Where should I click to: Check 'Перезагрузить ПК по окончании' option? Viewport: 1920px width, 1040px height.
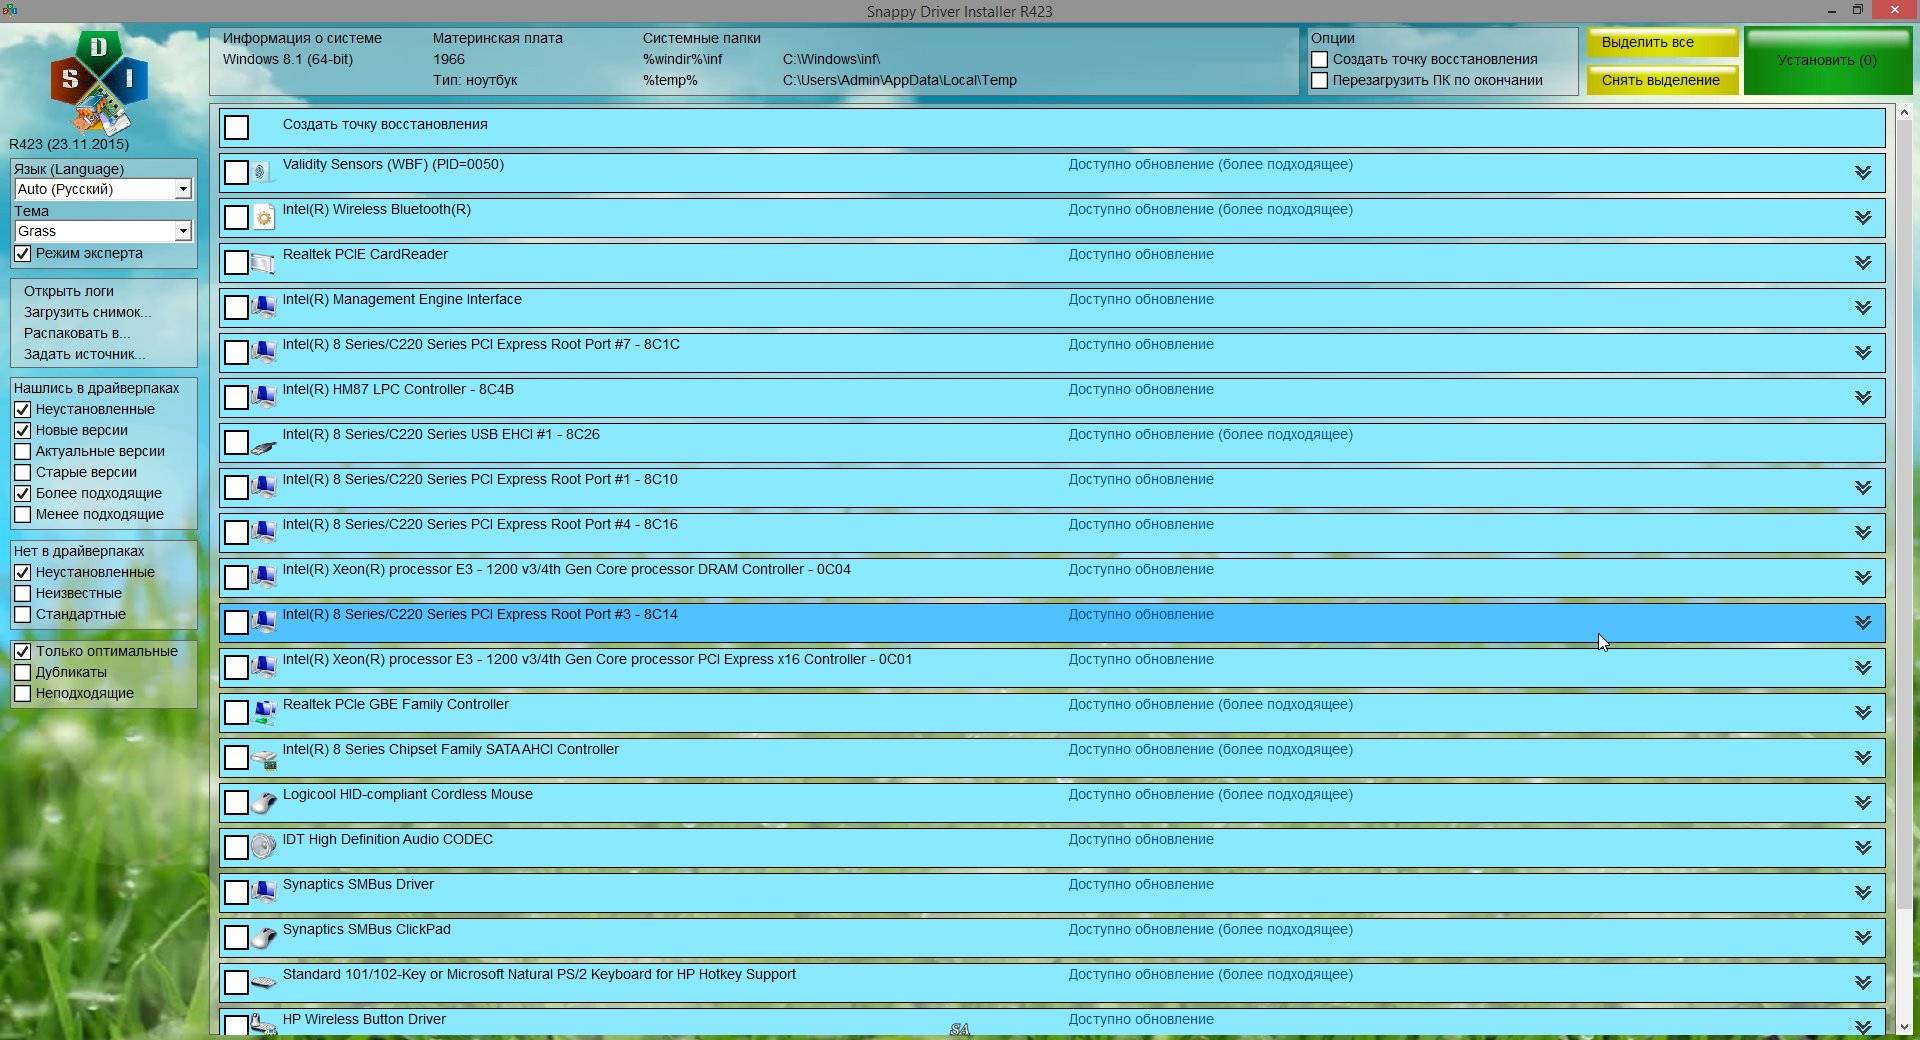1319,80
